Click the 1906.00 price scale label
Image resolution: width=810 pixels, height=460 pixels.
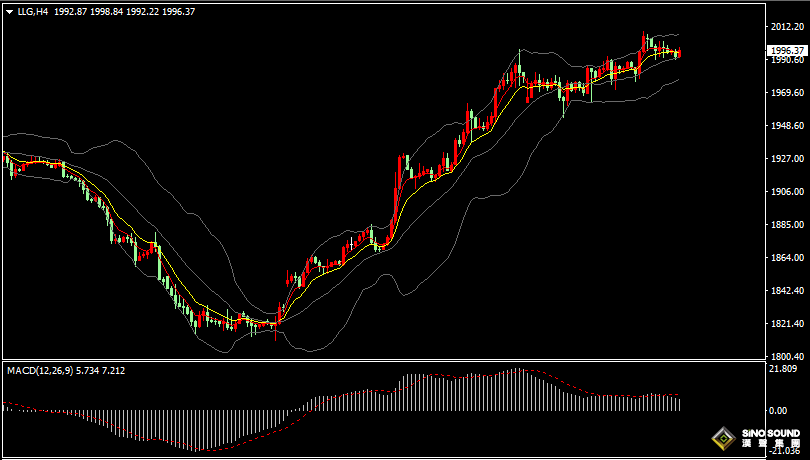tap(786, 192)
